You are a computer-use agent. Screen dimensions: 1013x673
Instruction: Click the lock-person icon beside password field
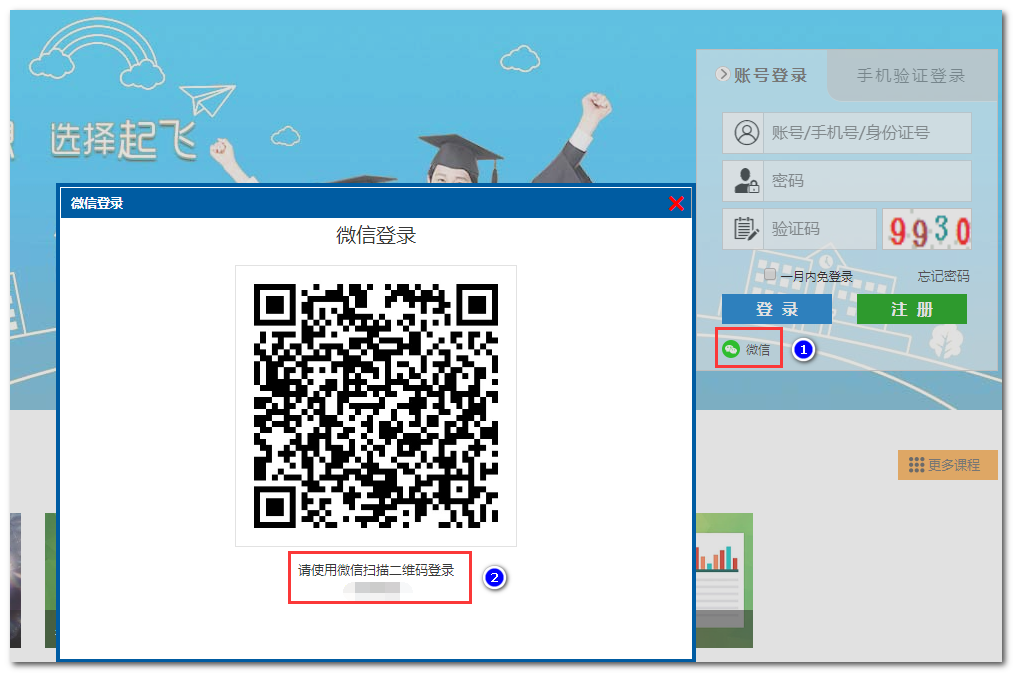pos(746,181)
